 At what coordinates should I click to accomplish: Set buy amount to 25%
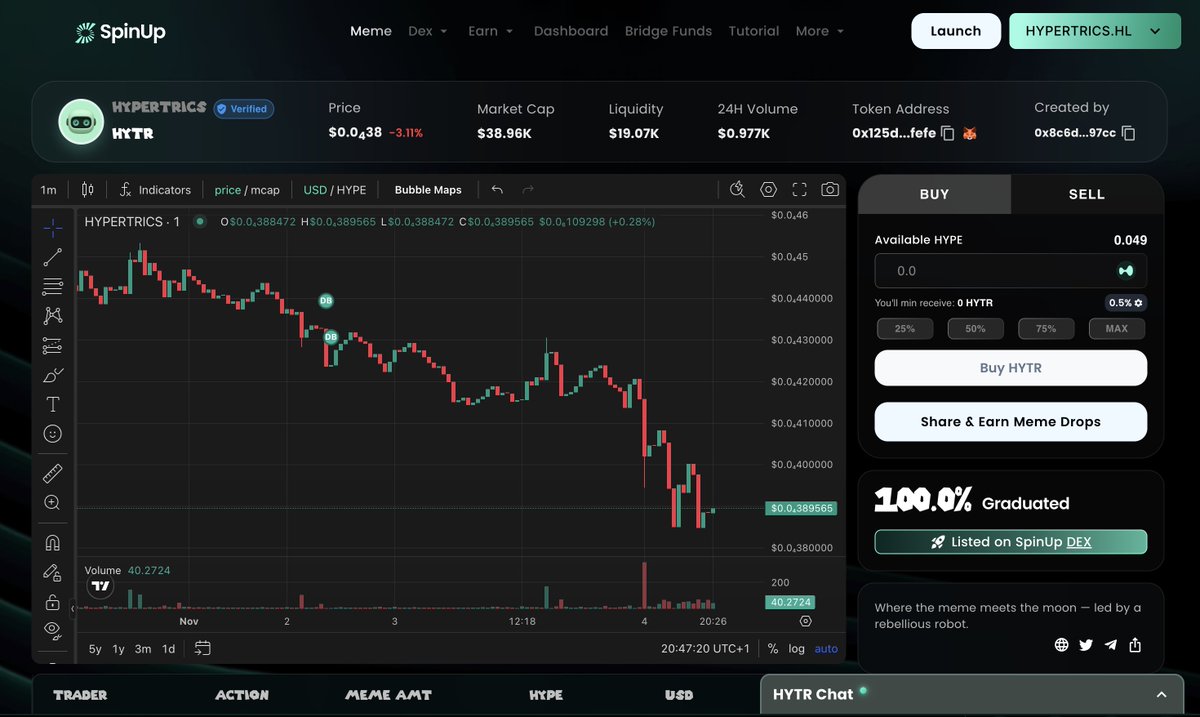pyautogui.click(x=905, y=328)
